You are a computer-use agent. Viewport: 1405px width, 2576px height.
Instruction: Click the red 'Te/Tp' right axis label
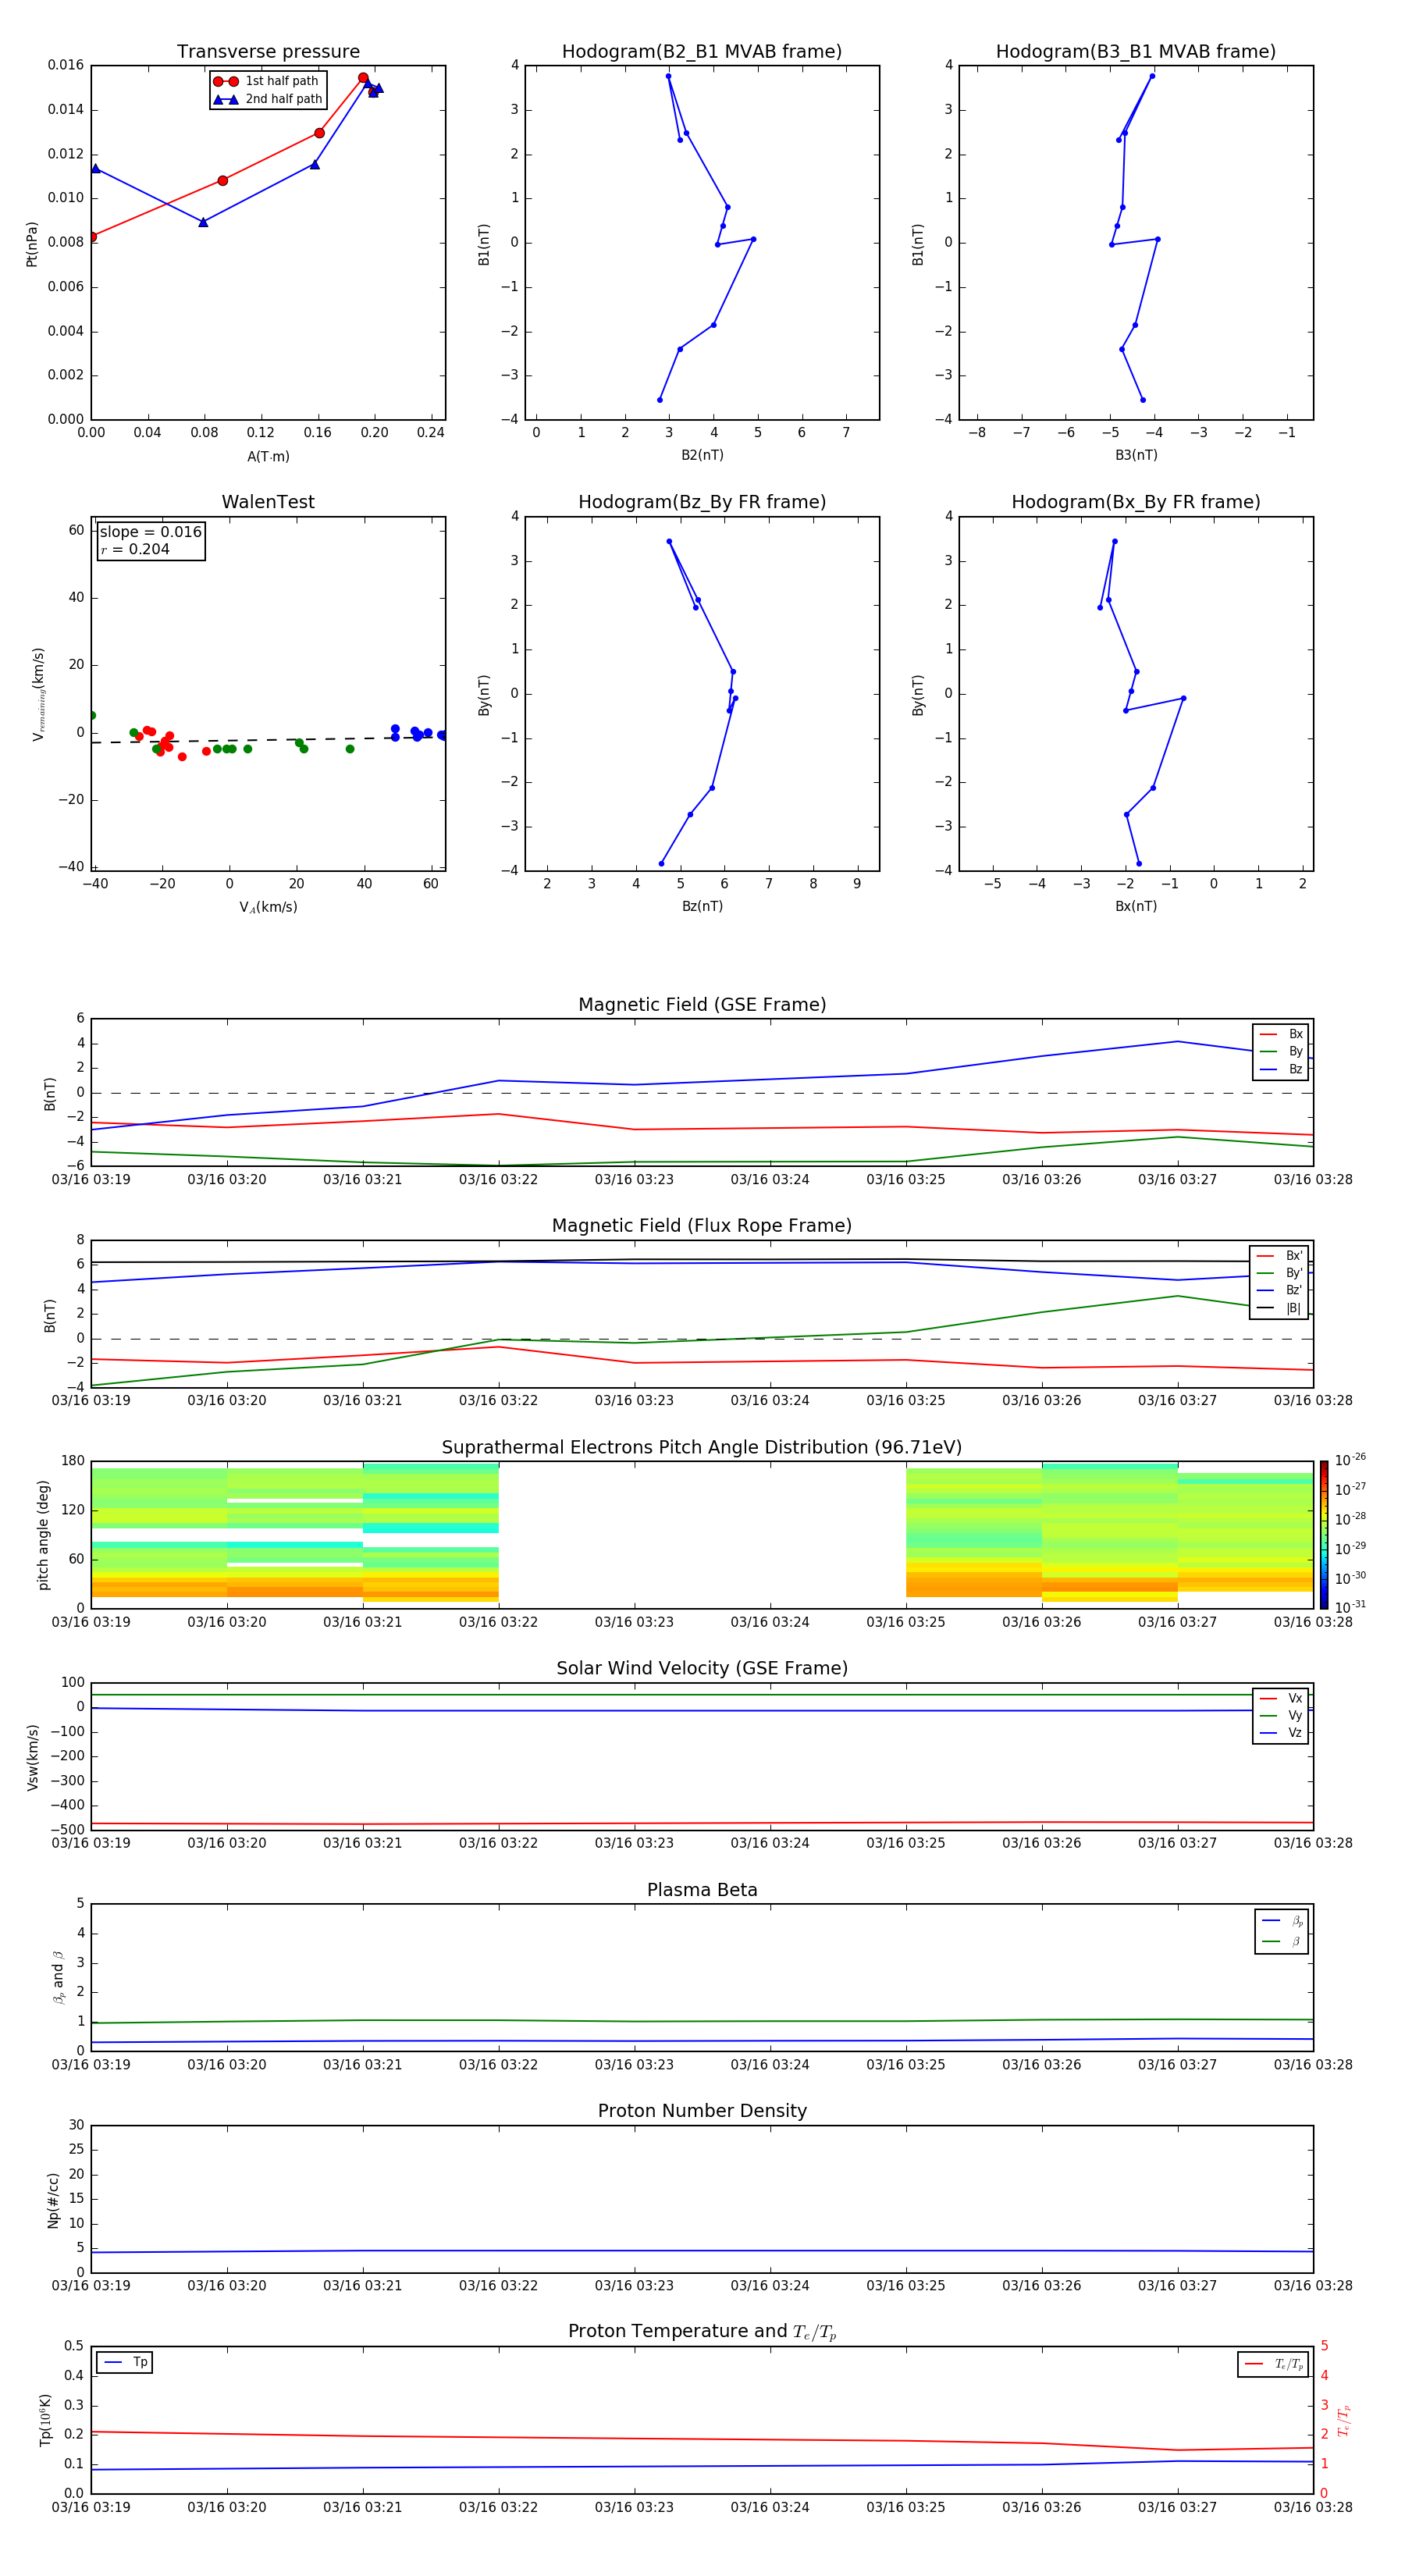pos(1344,2420)
